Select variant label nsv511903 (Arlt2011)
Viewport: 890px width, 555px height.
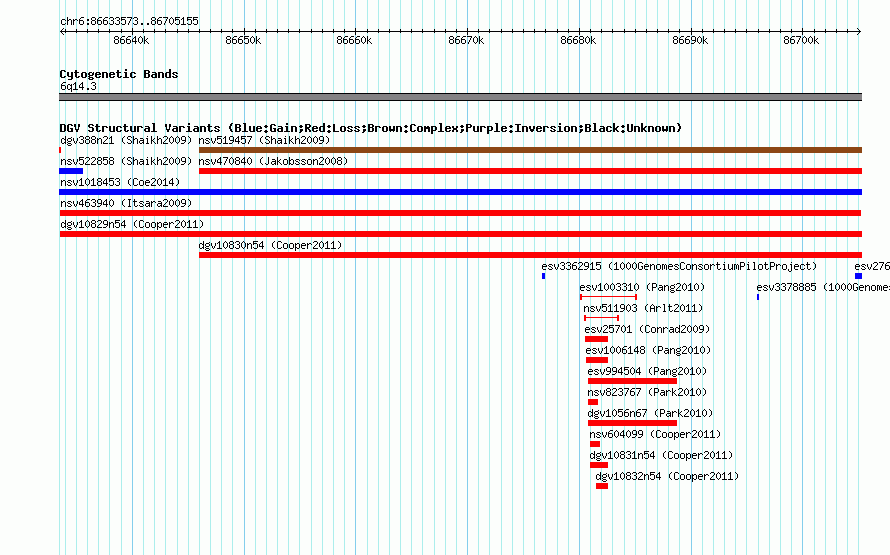tap(643, 308)
